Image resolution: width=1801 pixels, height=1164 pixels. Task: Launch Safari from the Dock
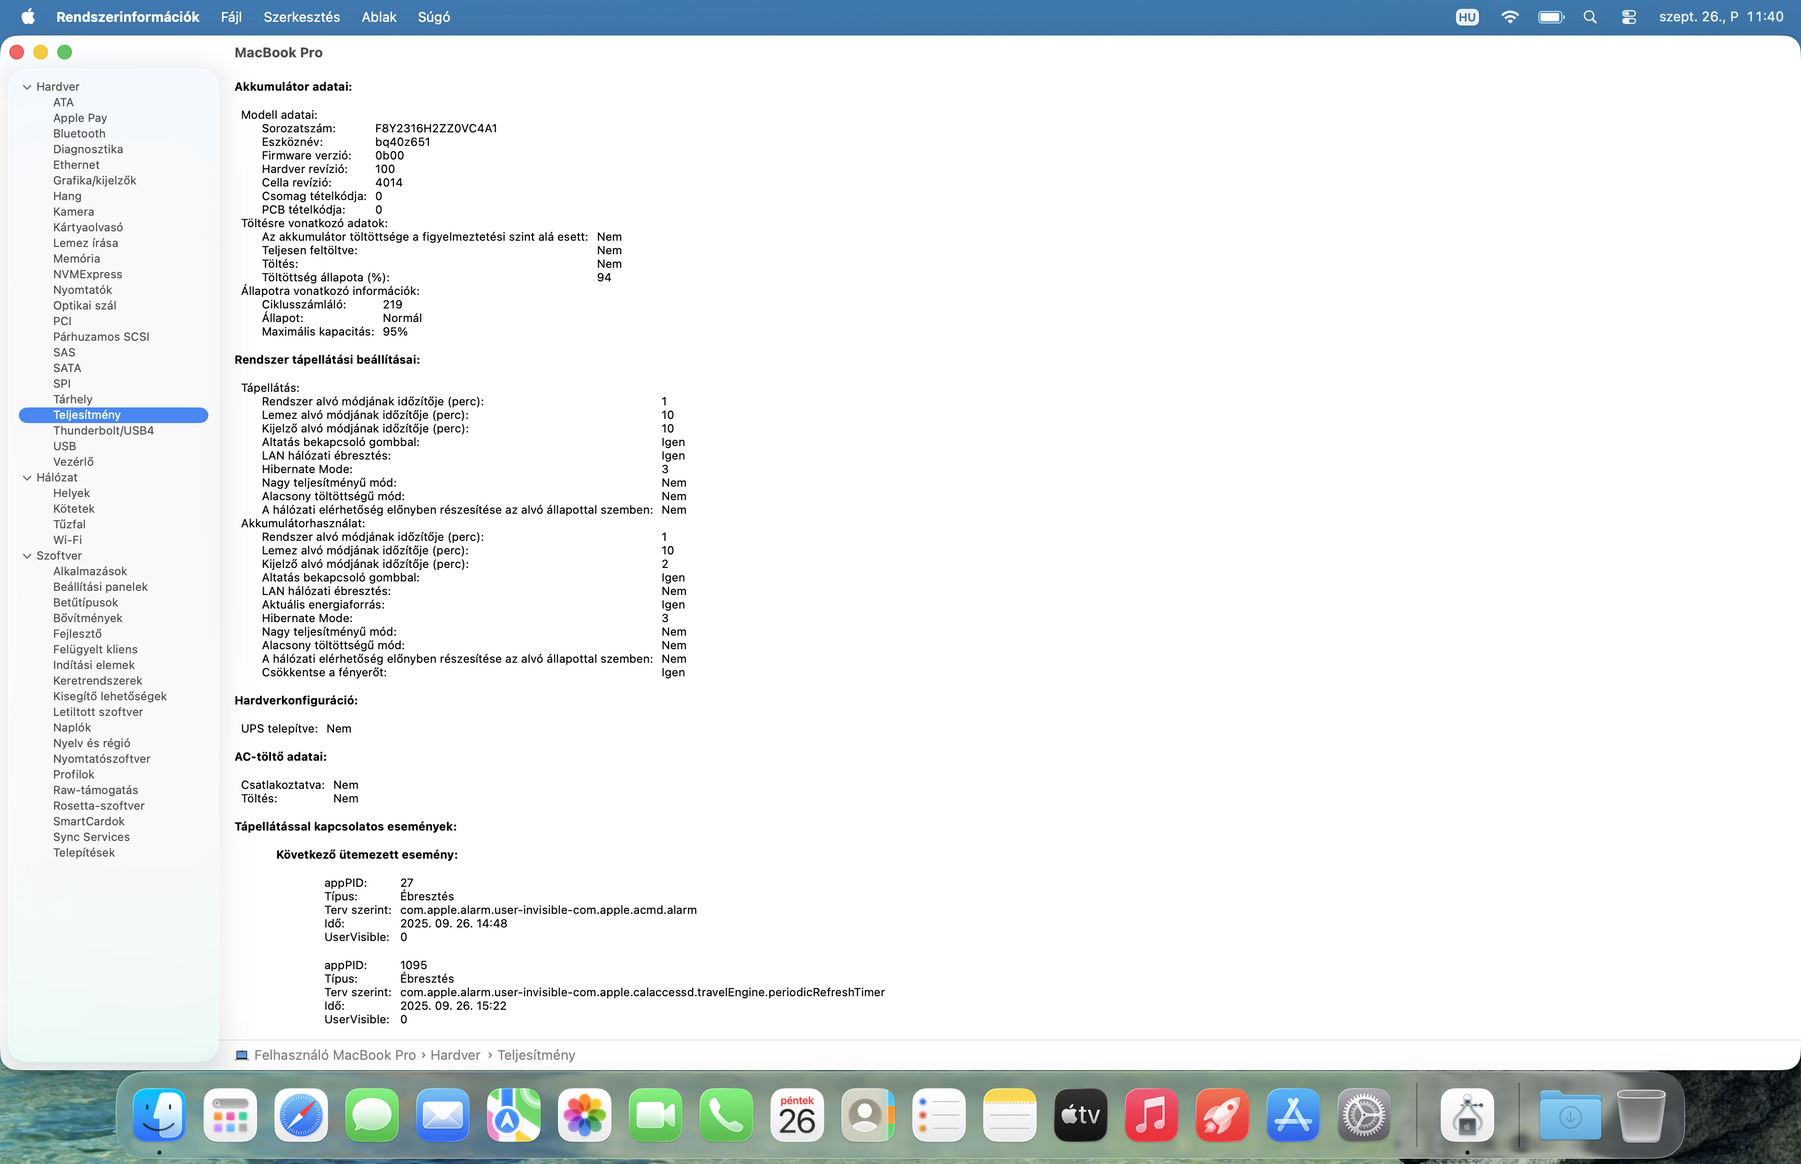301,1115
